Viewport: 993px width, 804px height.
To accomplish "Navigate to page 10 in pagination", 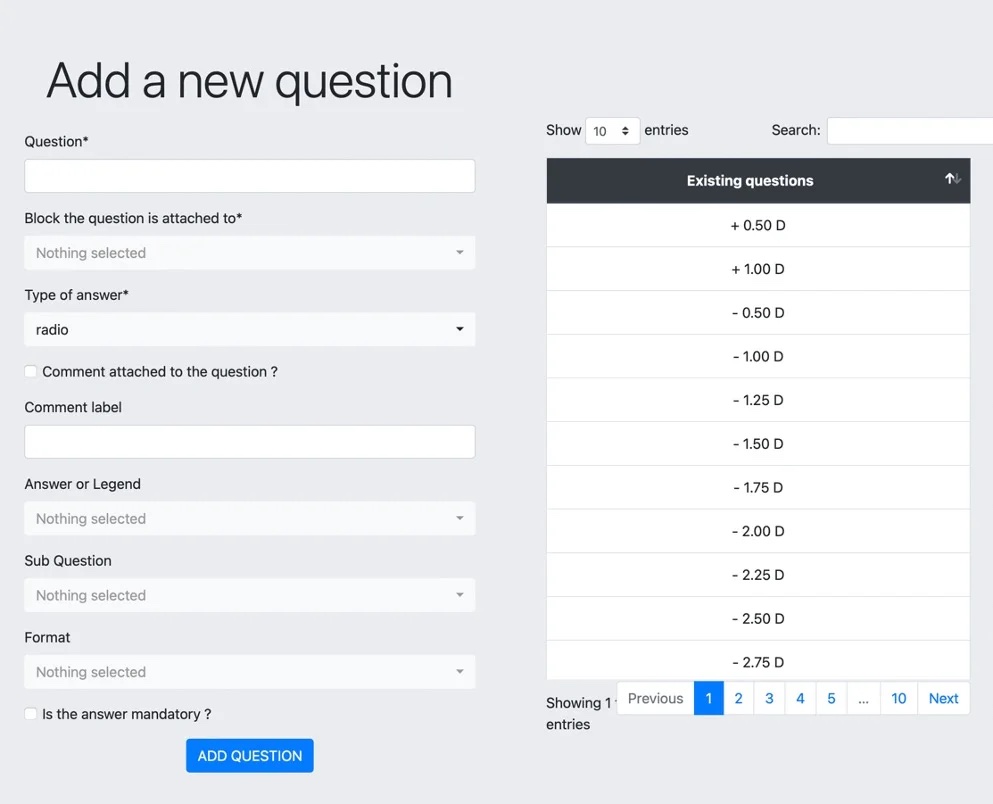I will [x=898, y=699].
